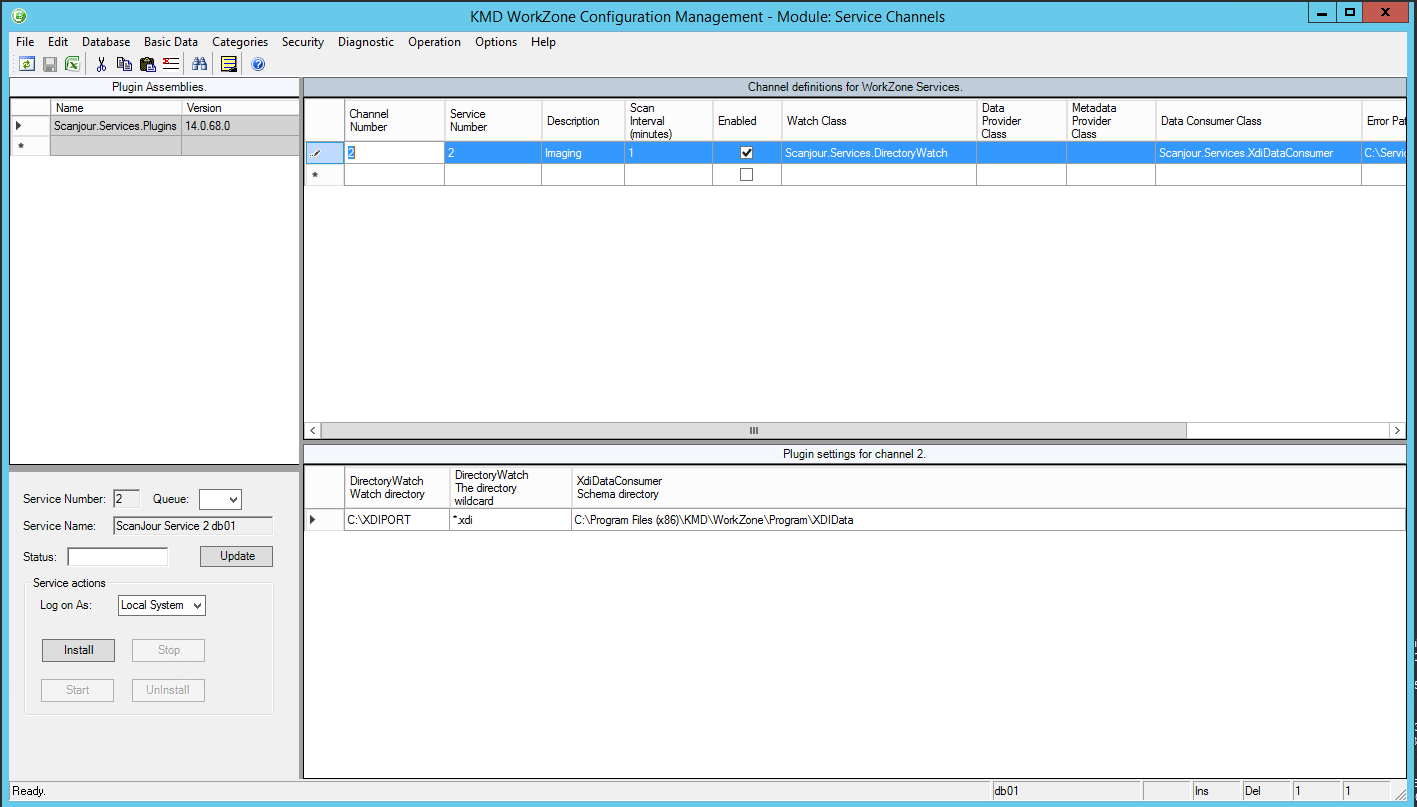Click the Start service button
The height and width of the screenshot is (807, 1417).
[77, 690]
